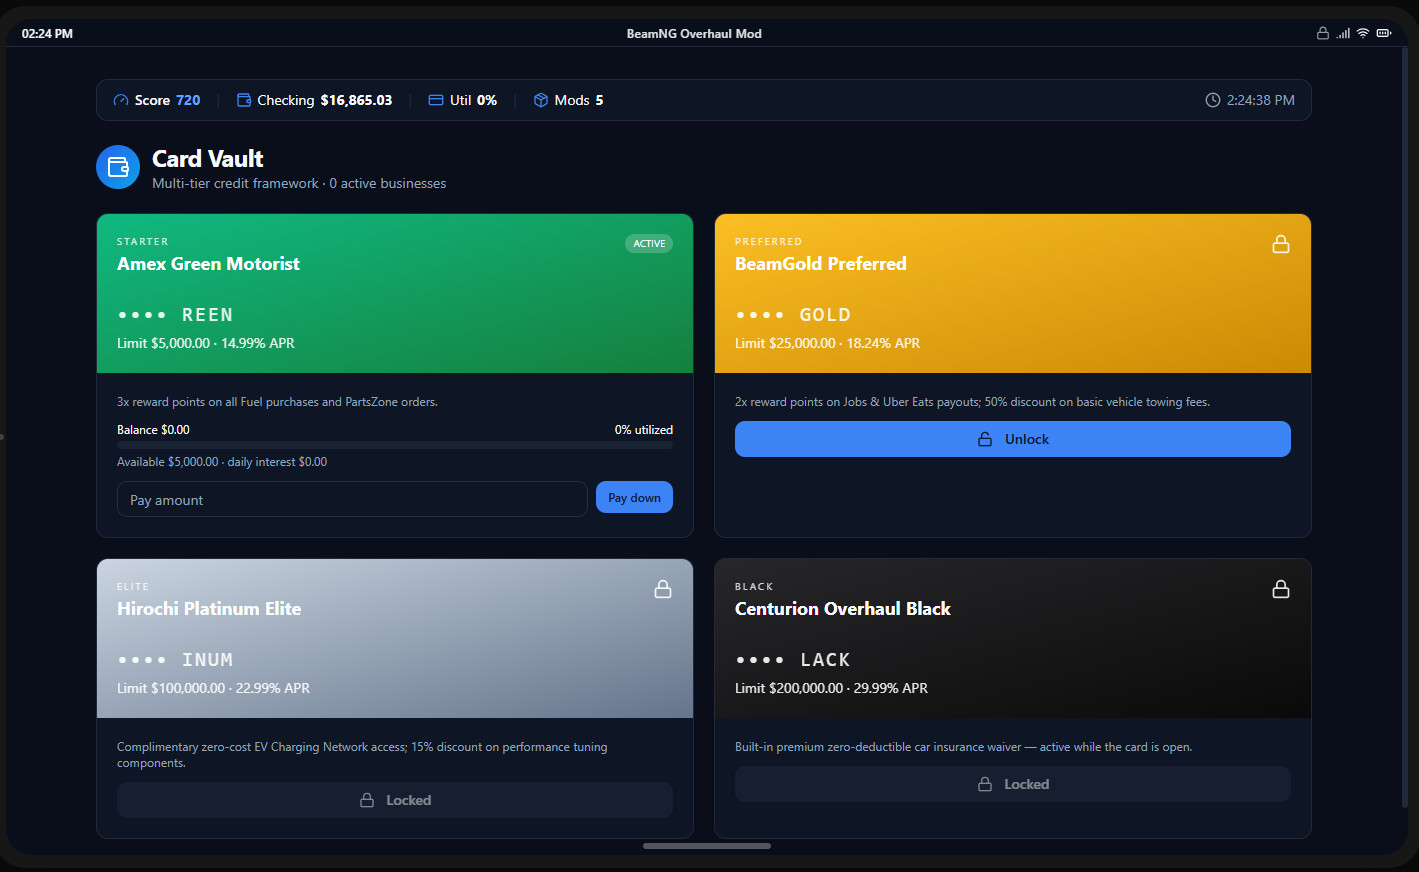Click the BLACK tier label
Image resolution: width=1419 pixels, height=872 pixels.
(754, 587)
